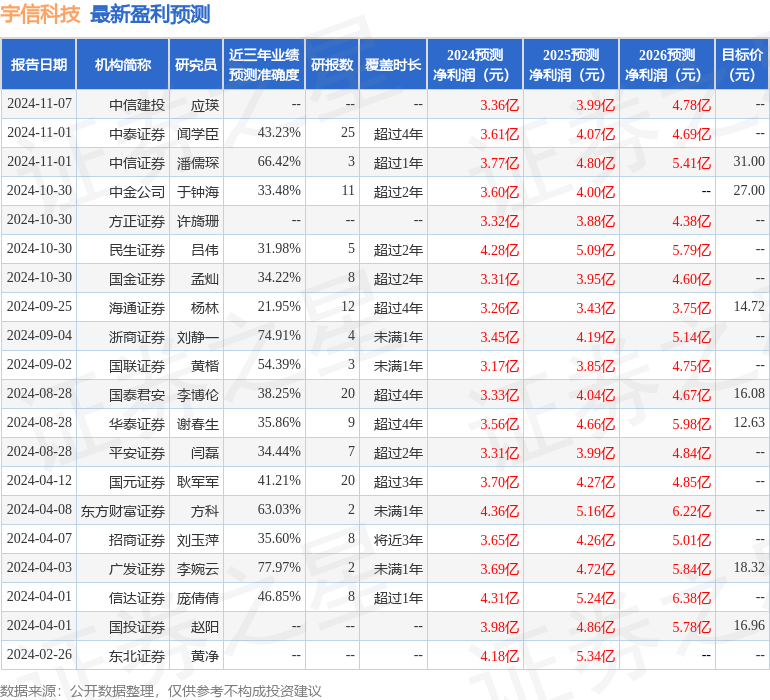Click researcher 孟灿
The width and height of the screenshot is (770, 700).
coord(205,279)
